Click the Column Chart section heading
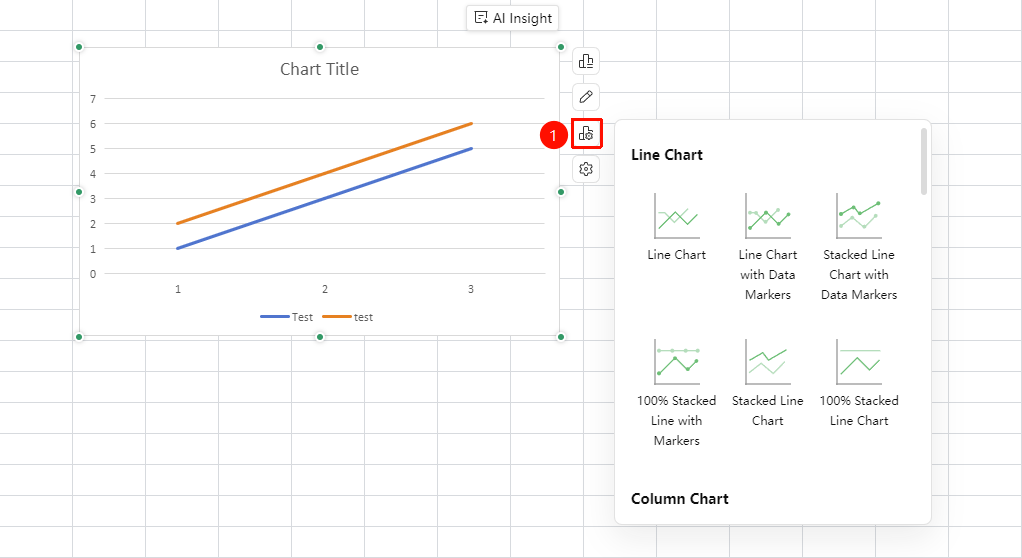 point(680,499)
